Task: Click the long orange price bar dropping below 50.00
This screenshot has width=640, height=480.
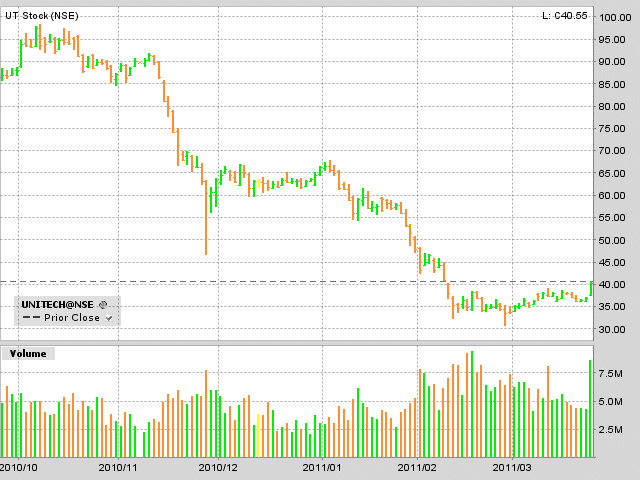Action: coord(206,218)
